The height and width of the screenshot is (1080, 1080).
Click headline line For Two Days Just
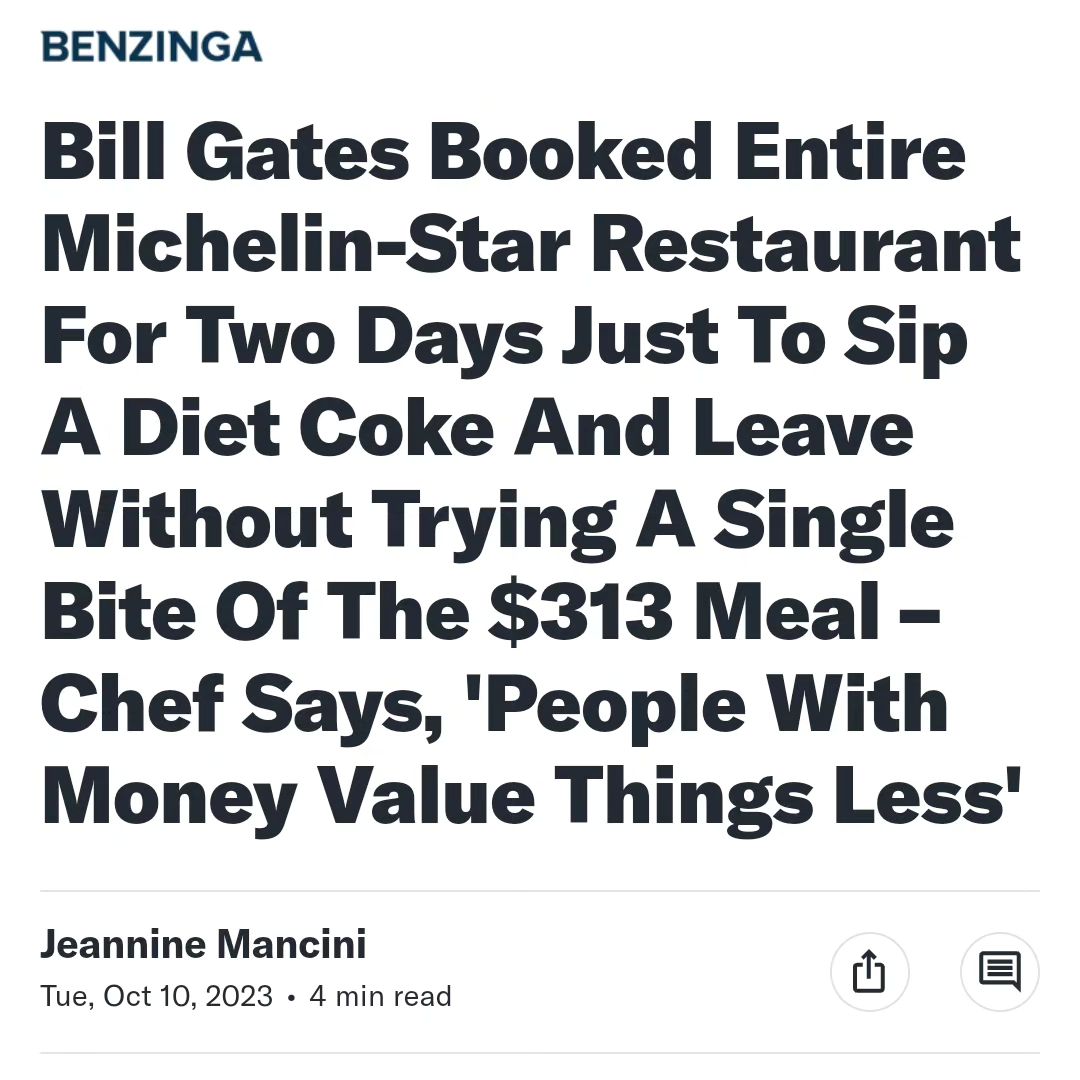pos(505,337)
